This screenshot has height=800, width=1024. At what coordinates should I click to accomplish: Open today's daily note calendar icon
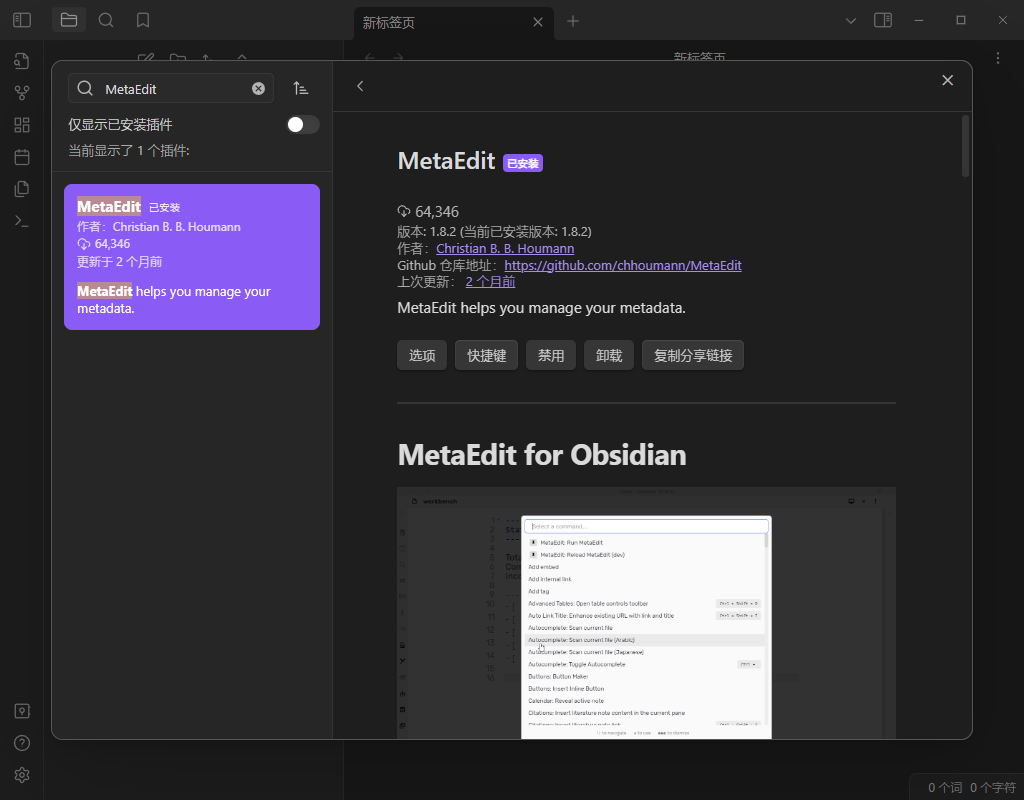[x=22, y=156]
